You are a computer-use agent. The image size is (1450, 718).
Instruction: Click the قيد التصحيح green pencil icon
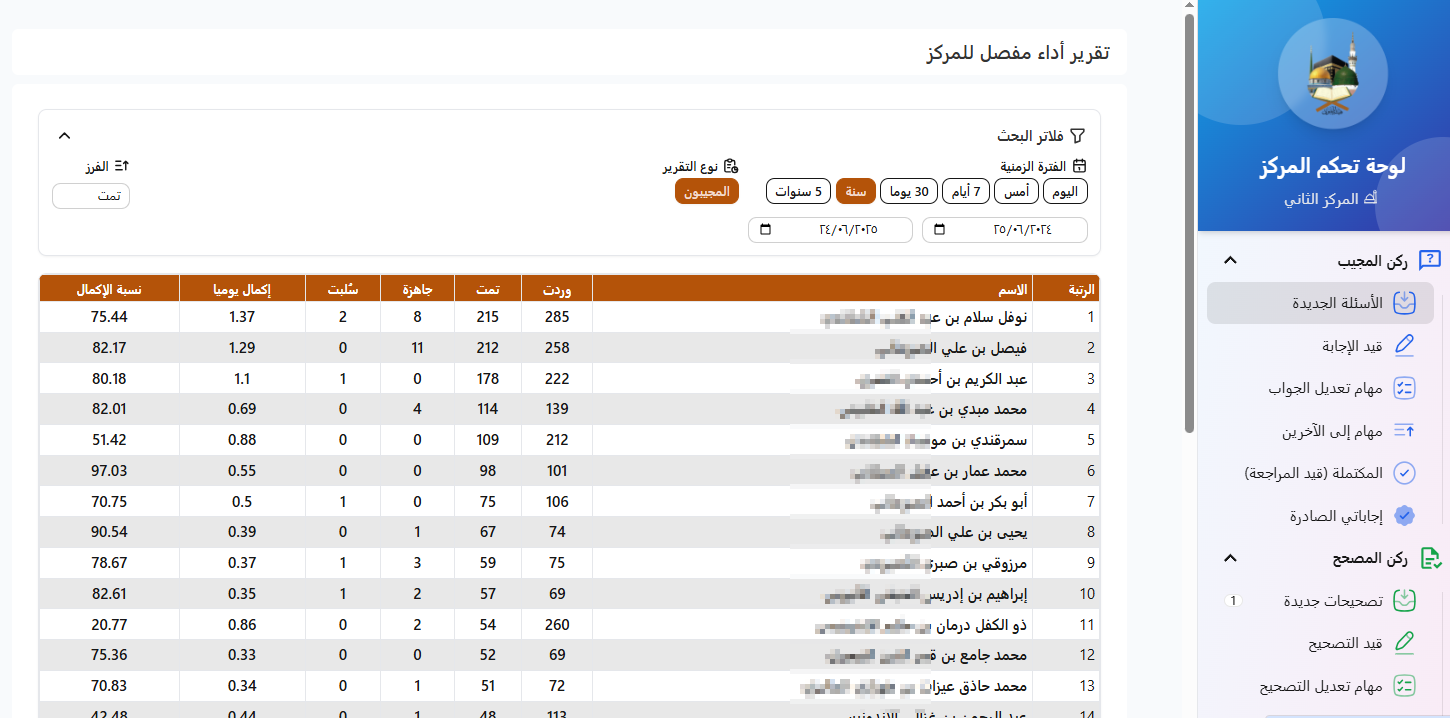pos(1405,643)
